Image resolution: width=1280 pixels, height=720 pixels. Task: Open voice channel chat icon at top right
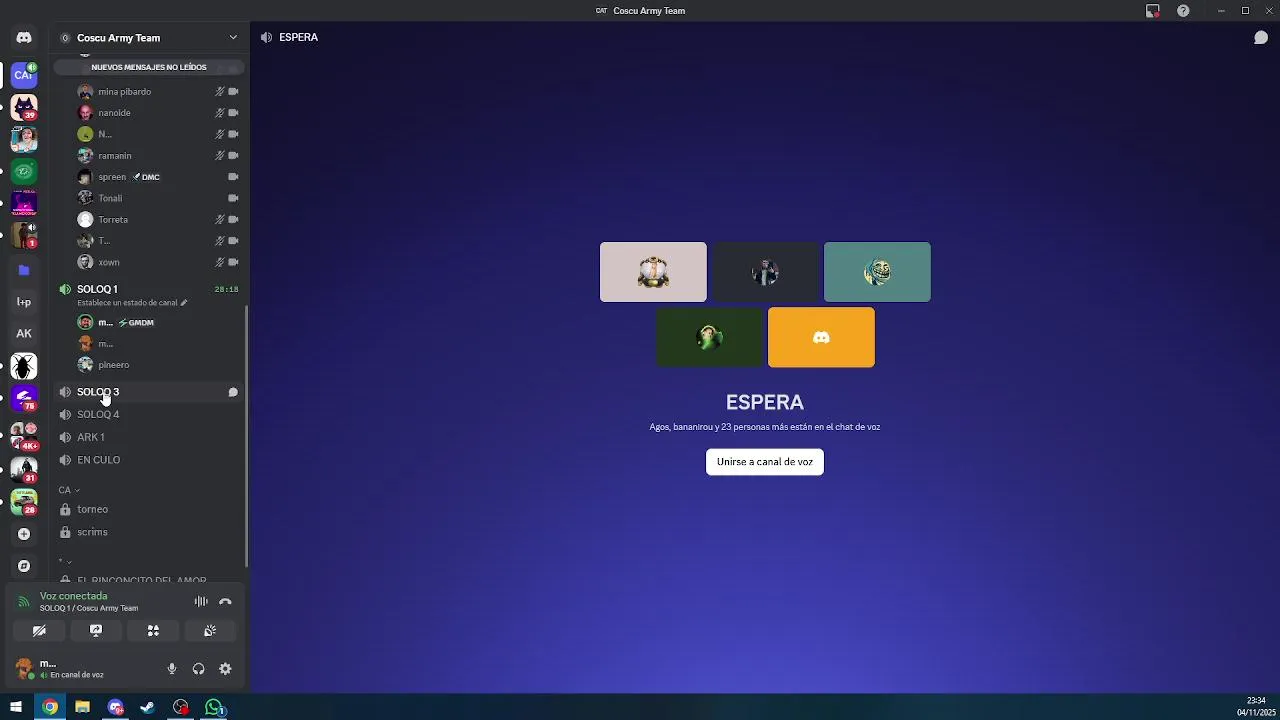pyautogui.click(x=1261, y=38)
